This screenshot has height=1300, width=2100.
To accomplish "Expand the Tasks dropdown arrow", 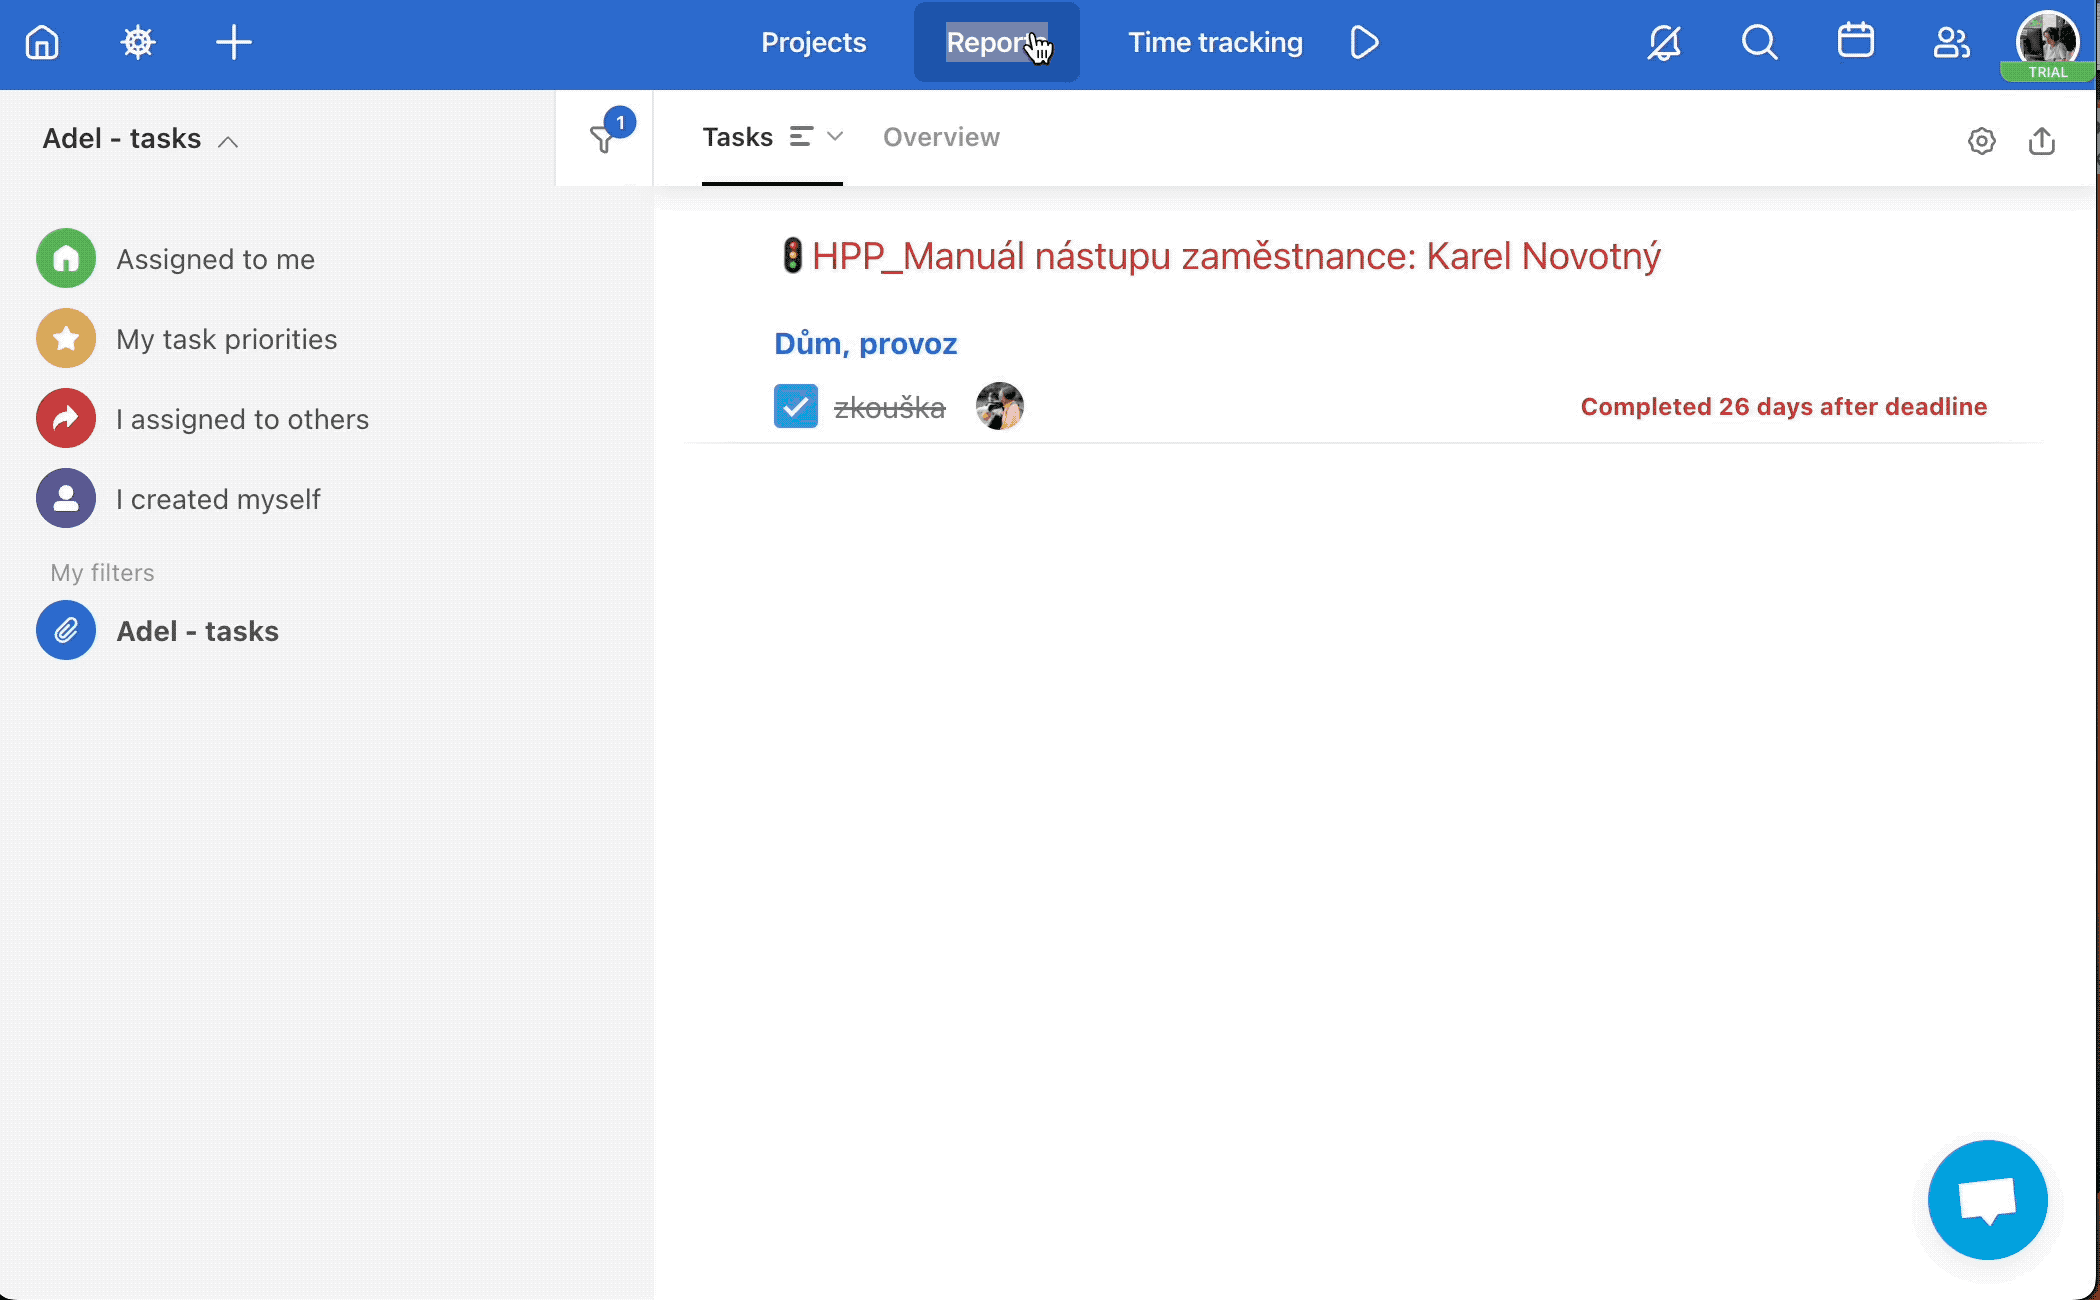I will (836, 136).
